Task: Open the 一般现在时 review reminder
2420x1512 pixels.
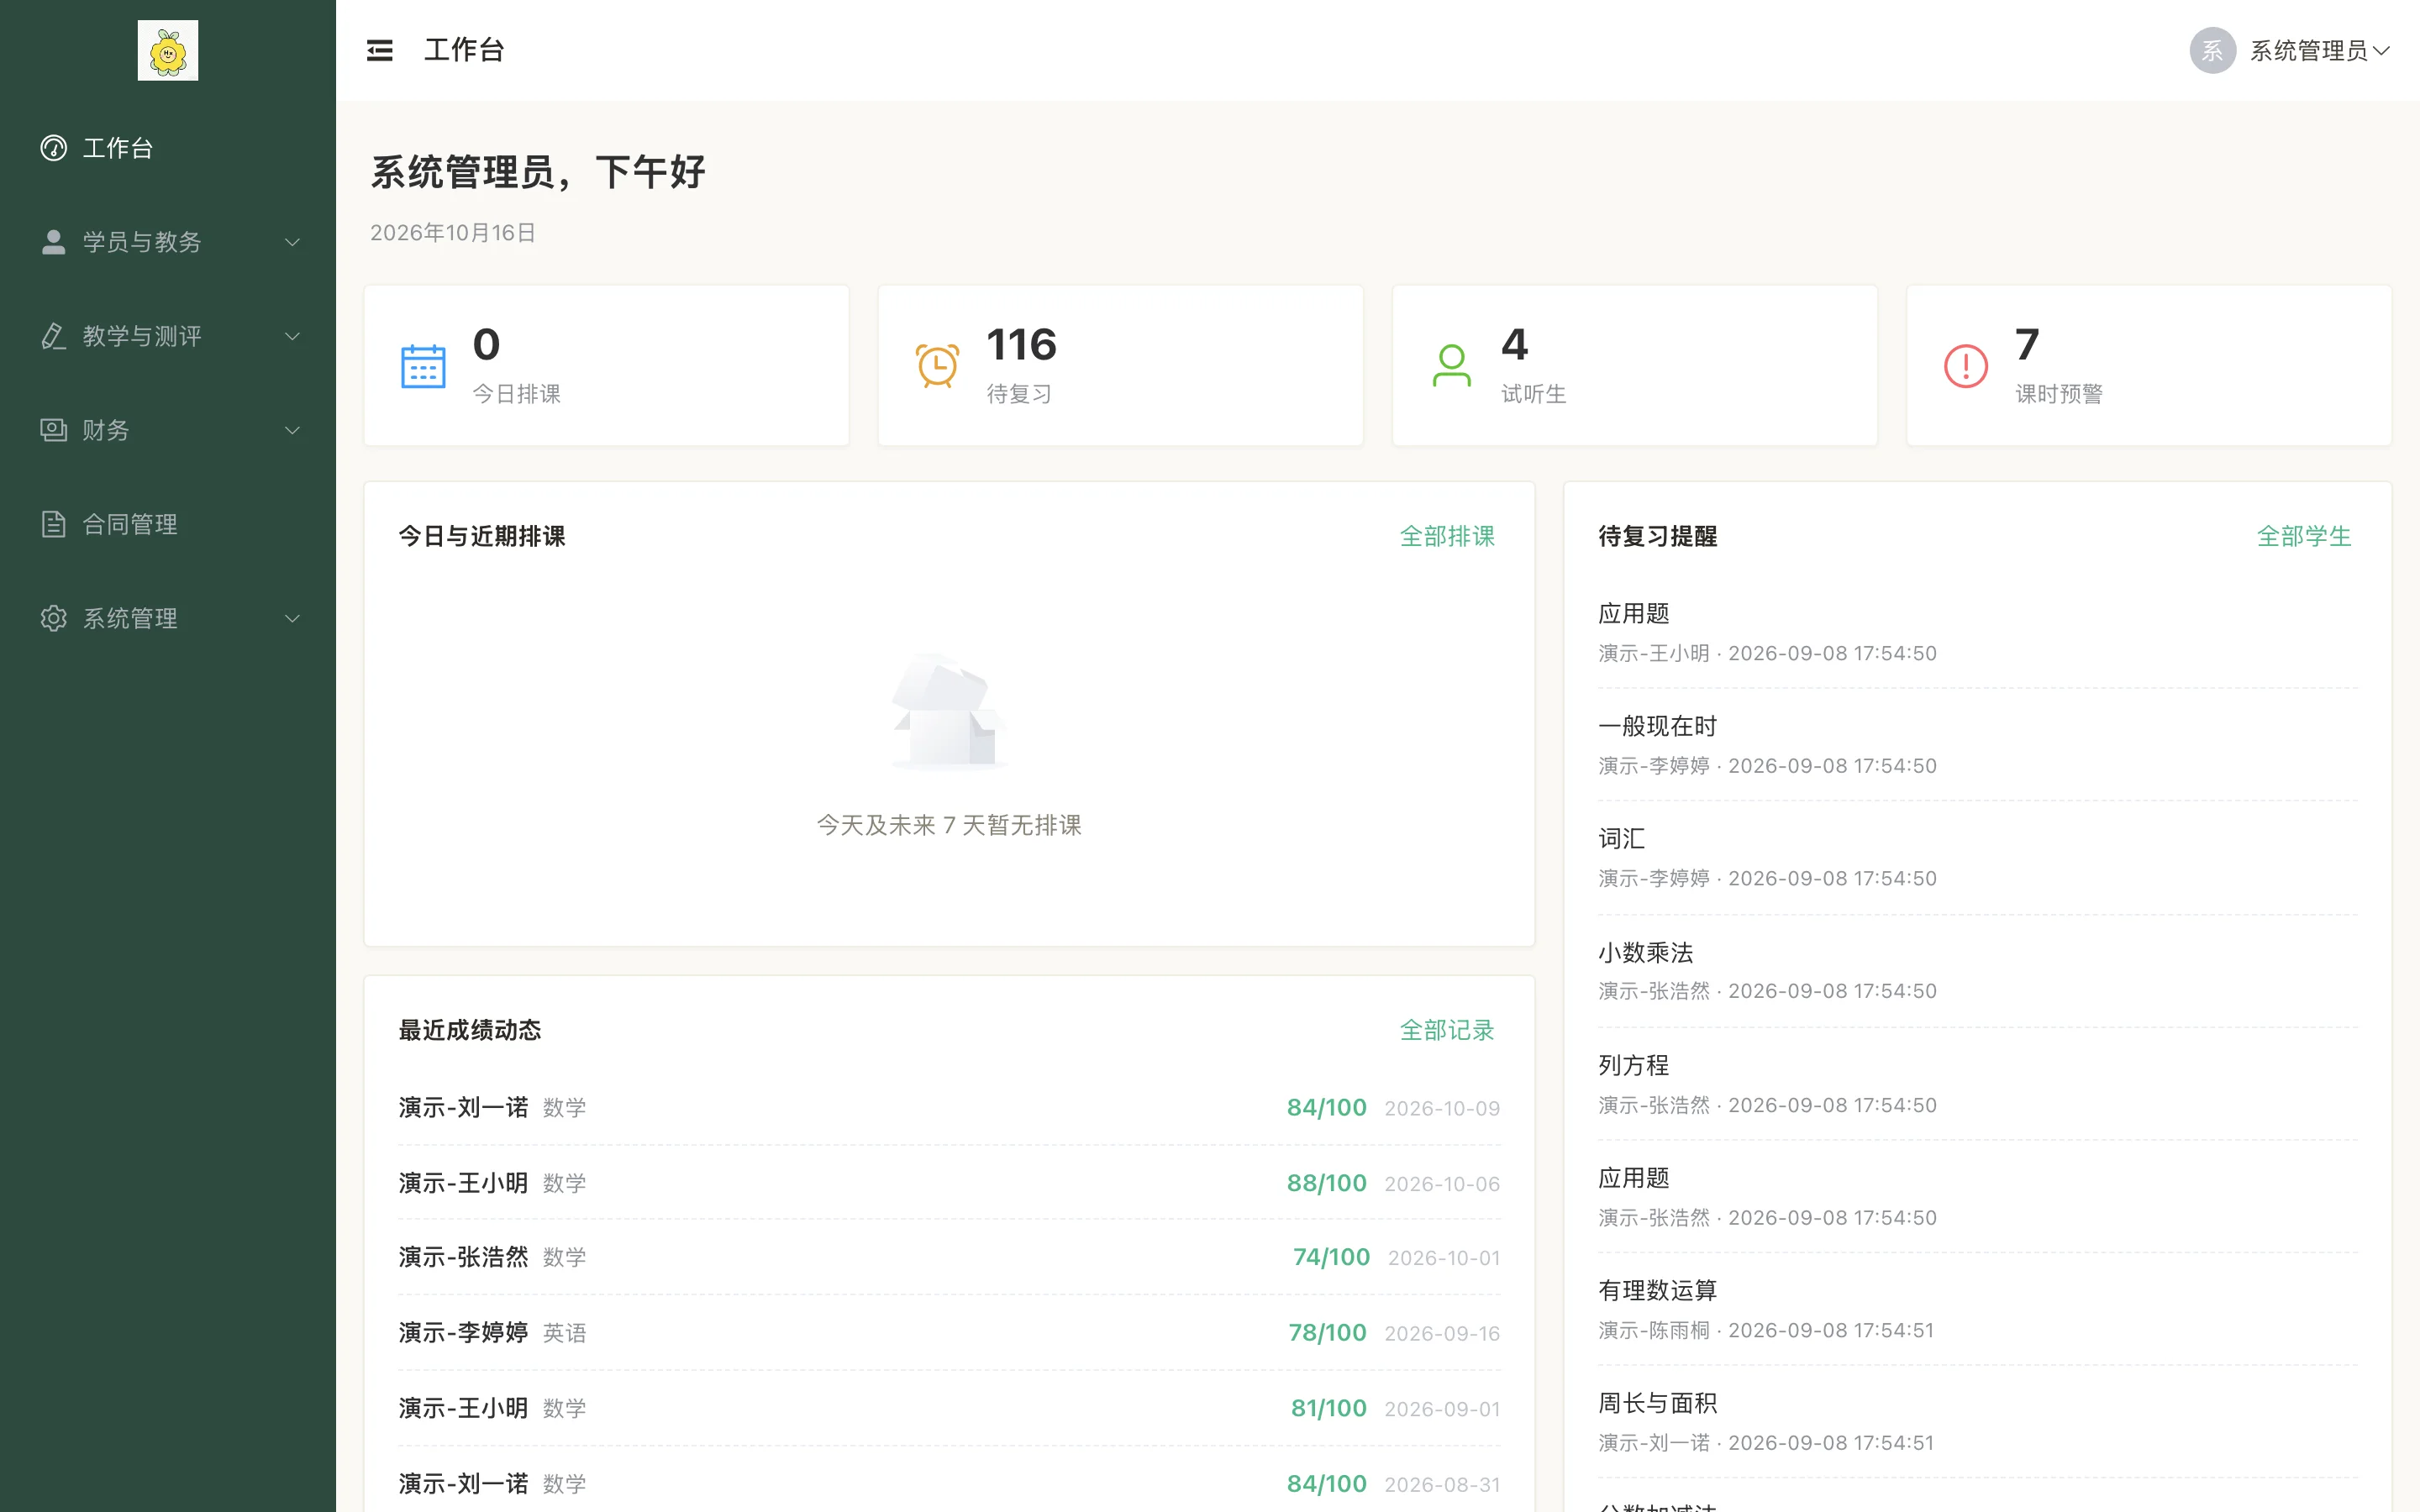Action: 1977,745
